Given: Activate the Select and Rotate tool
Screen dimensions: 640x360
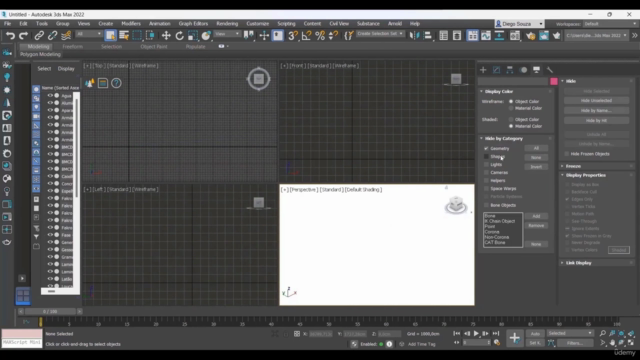Looking at the screenshot, I should (x=180, y=36).
